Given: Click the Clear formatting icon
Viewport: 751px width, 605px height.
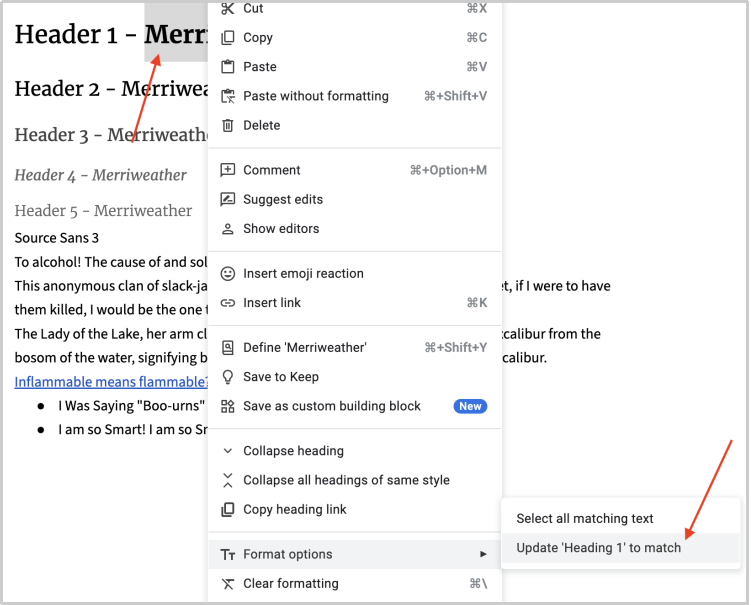Looking at the screenshot, I should [x=228, y=584].
